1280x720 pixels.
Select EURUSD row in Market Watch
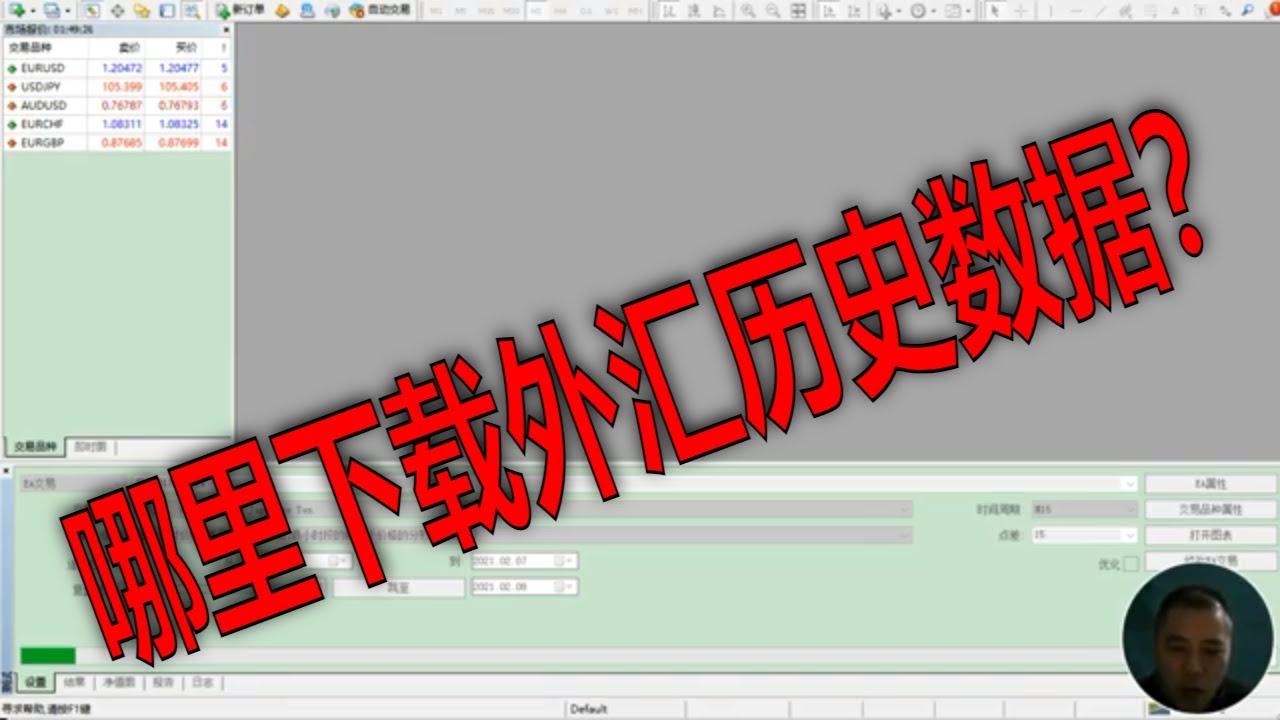click(x=117, y=68)
